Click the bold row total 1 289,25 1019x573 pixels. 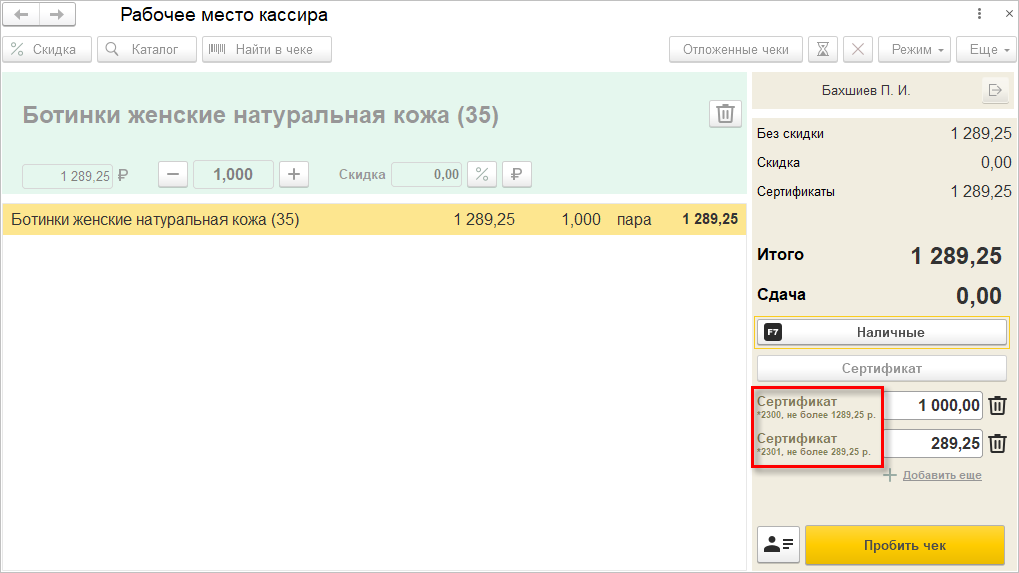coord(710,220)
